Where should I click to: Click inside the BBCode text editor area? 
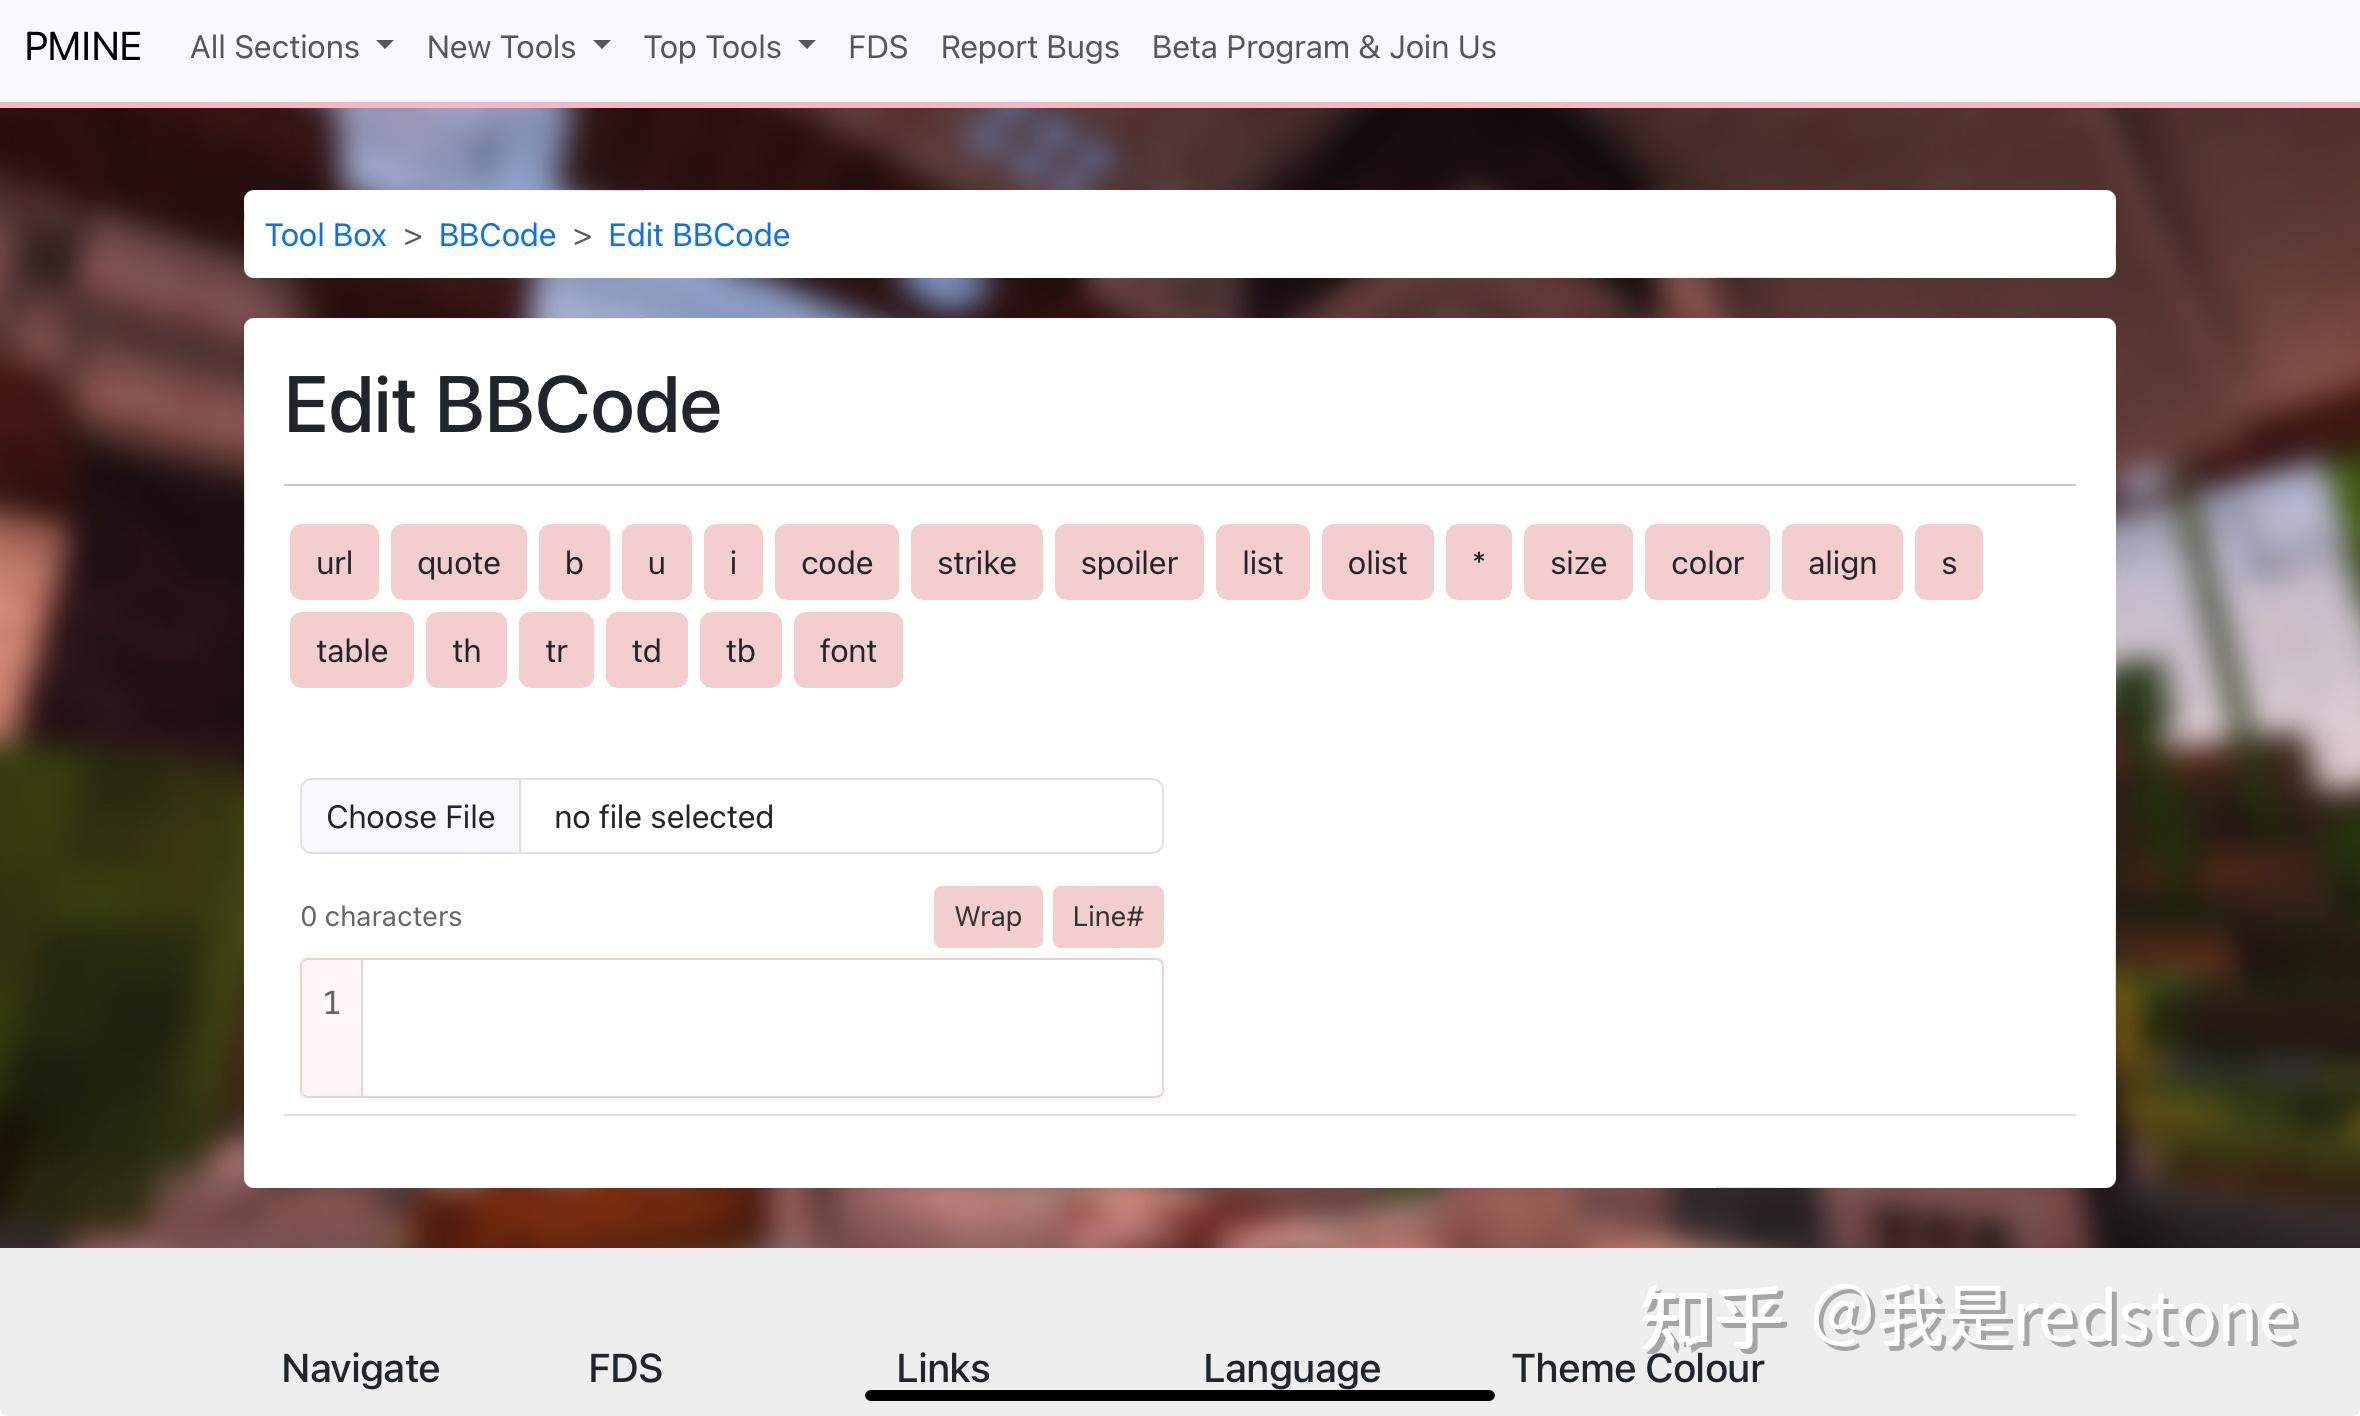(760, 1027)
